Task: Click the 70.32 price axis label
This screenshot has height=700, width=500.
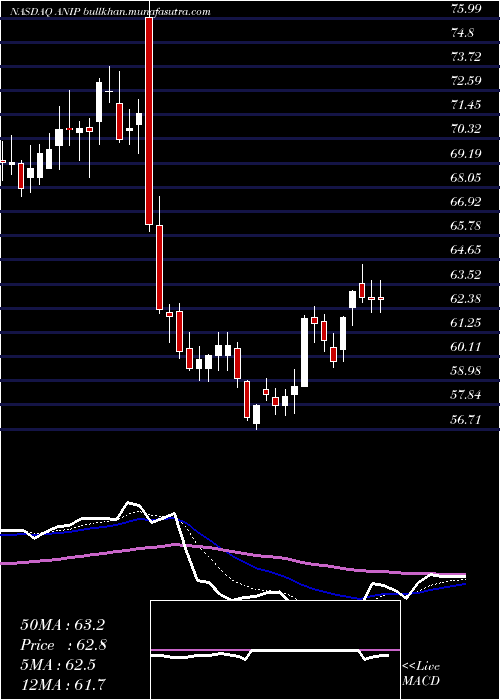Action: coord(467,129)
